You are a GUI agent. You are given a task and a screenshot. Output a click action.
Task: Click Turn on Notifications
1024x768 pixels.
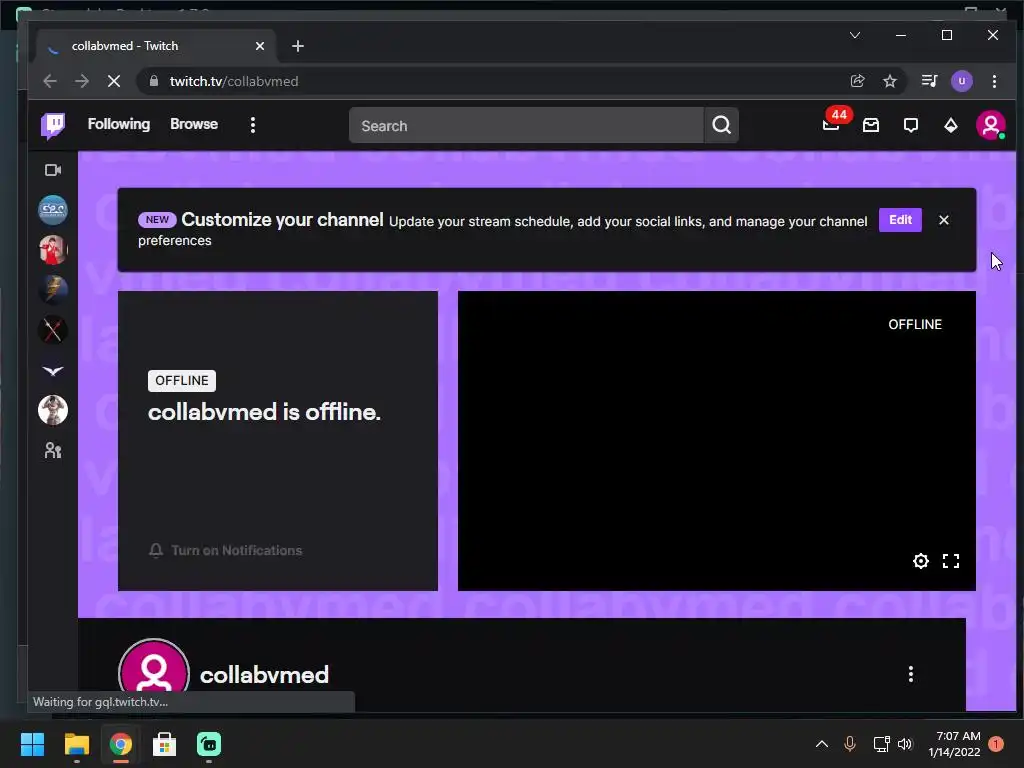coord(225,551)
